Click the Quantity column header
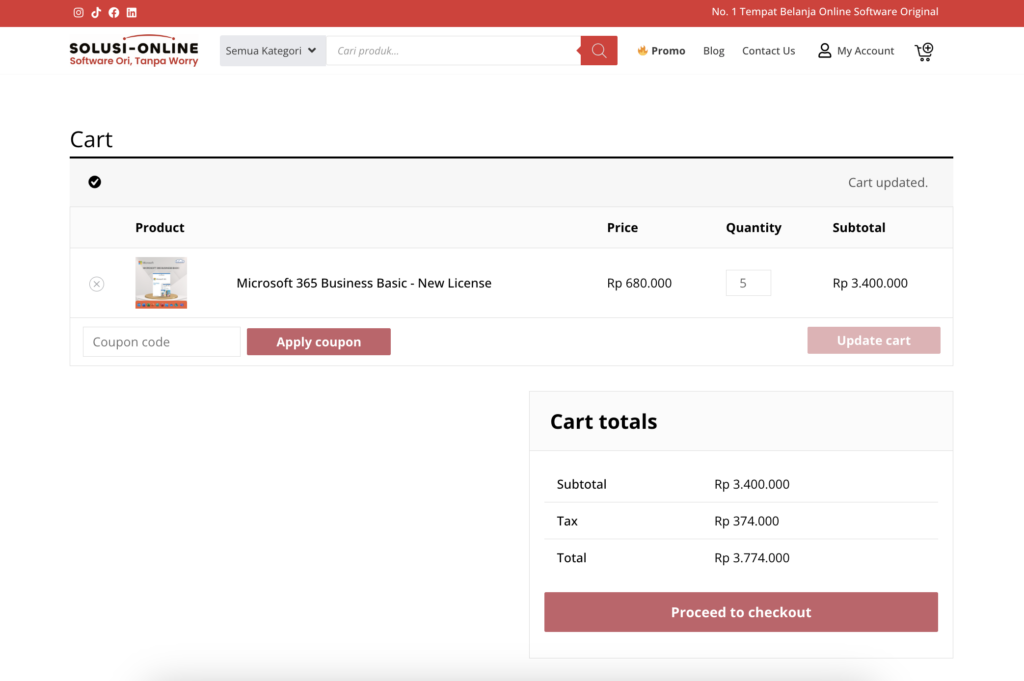The height and width of the screenshot is (681, 1024). (754, 227)
